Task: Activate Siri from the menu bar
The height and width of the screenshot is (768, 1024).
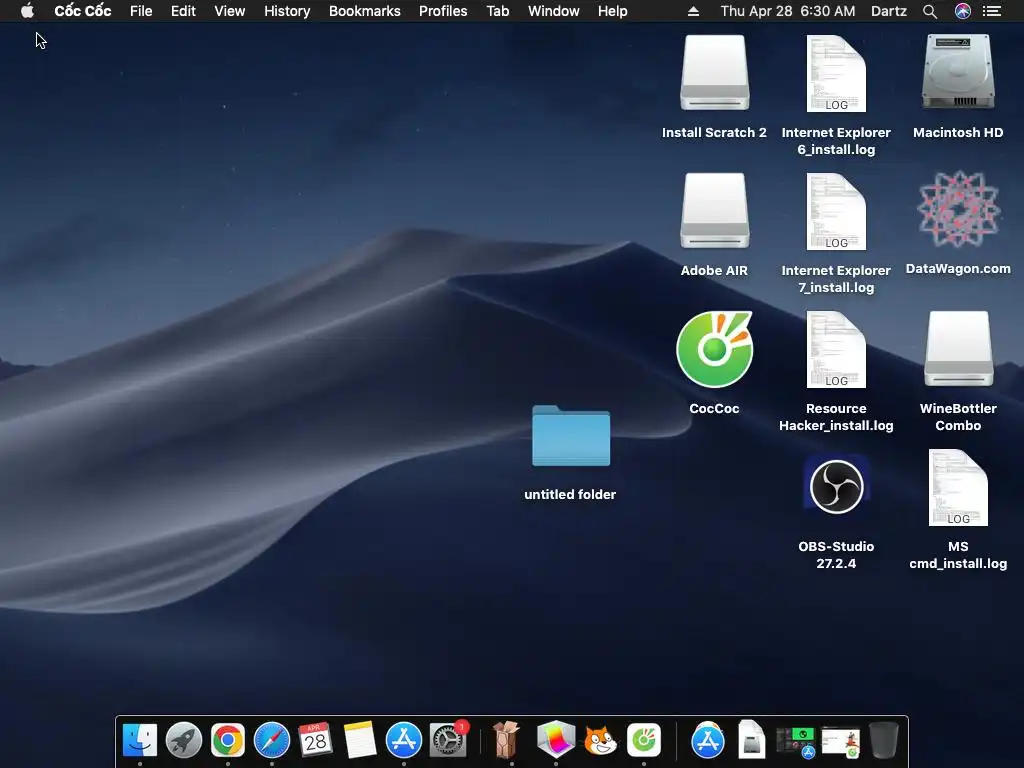Action: pos(963,11)
